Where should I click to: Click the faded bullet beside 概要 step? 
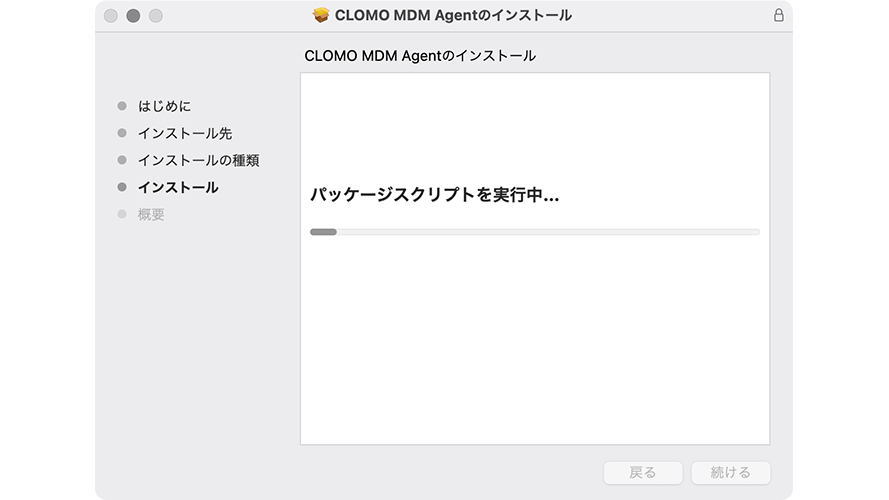(122, 214)
